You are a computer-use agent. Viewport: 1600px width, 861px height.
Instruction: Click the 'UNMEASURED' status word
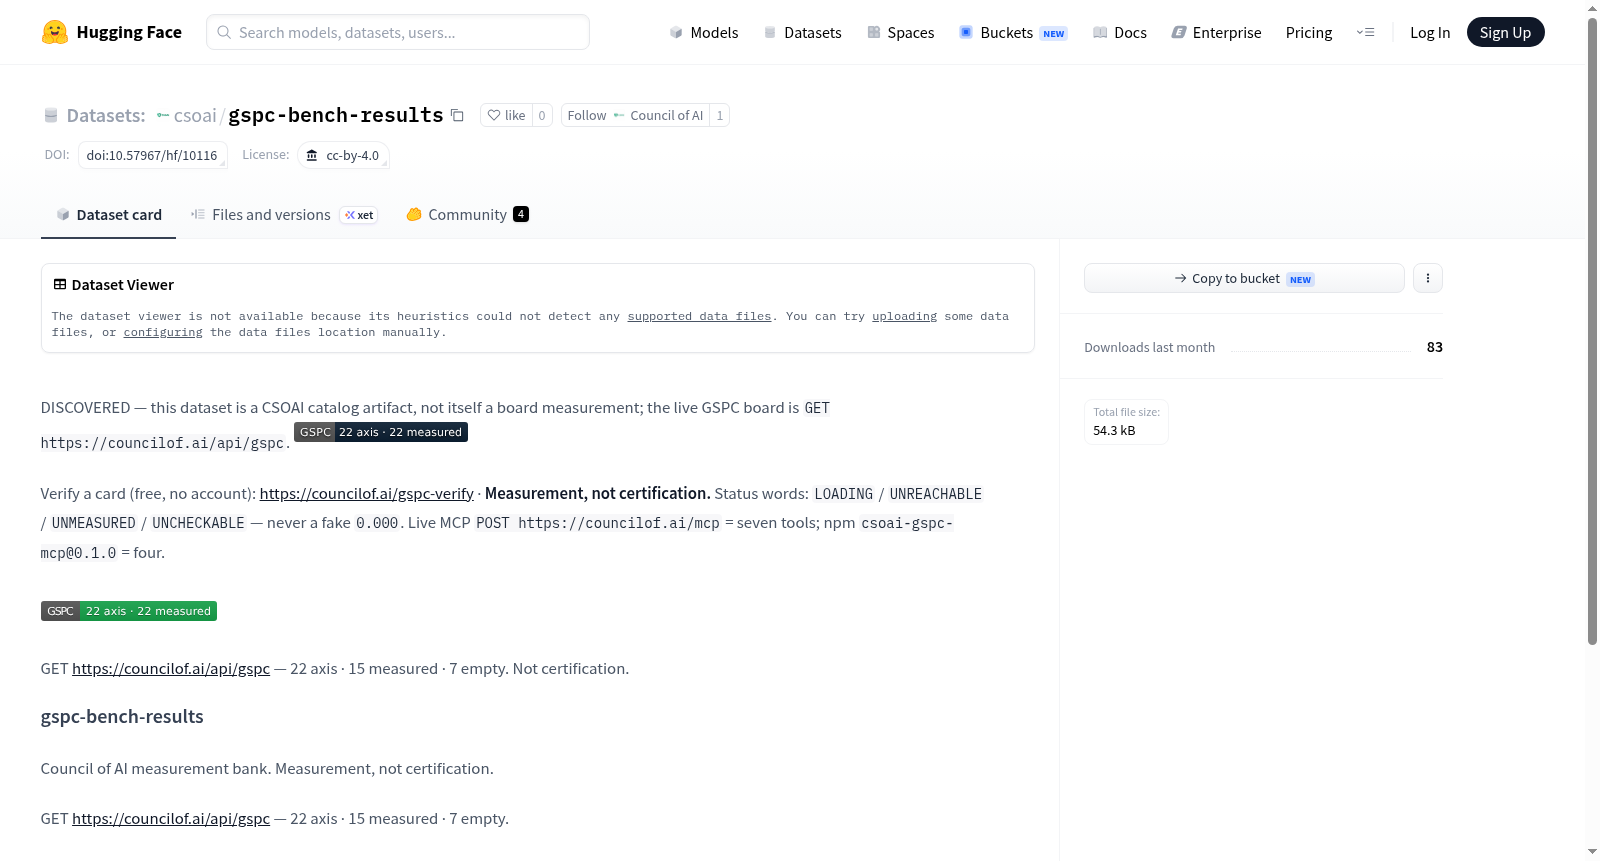pyautogui.click(x=94, y=523)
